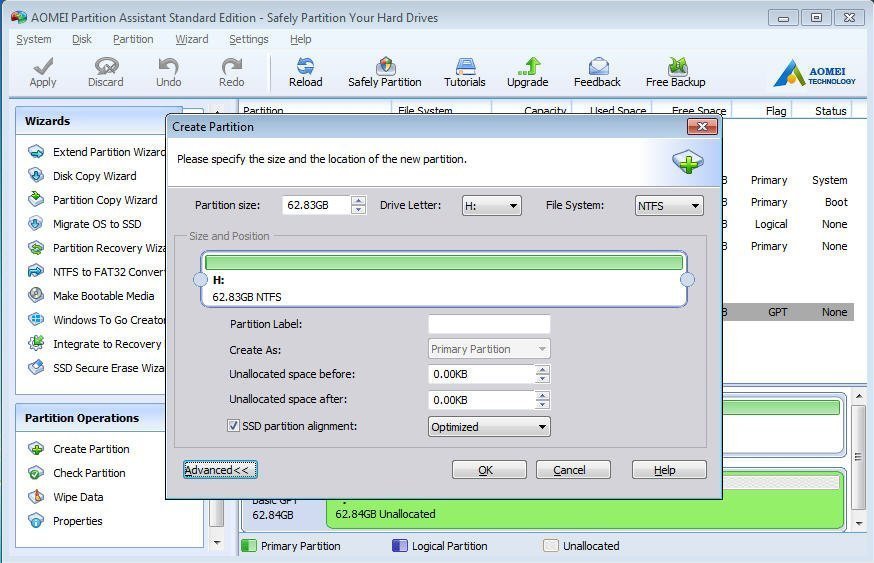Adjust Unallocated space before spinner
The height and width of the screenshot is (563, 874).
(x=542, y=374)
